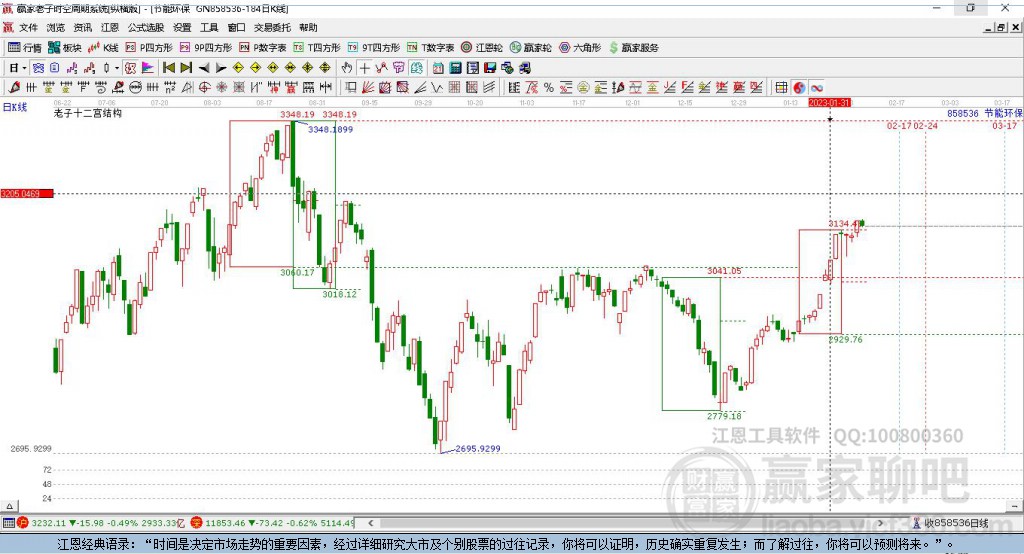The image size is (1024, 554).
Task: Open the 六角形 hexagon tool
Action: tap(580, 48)
